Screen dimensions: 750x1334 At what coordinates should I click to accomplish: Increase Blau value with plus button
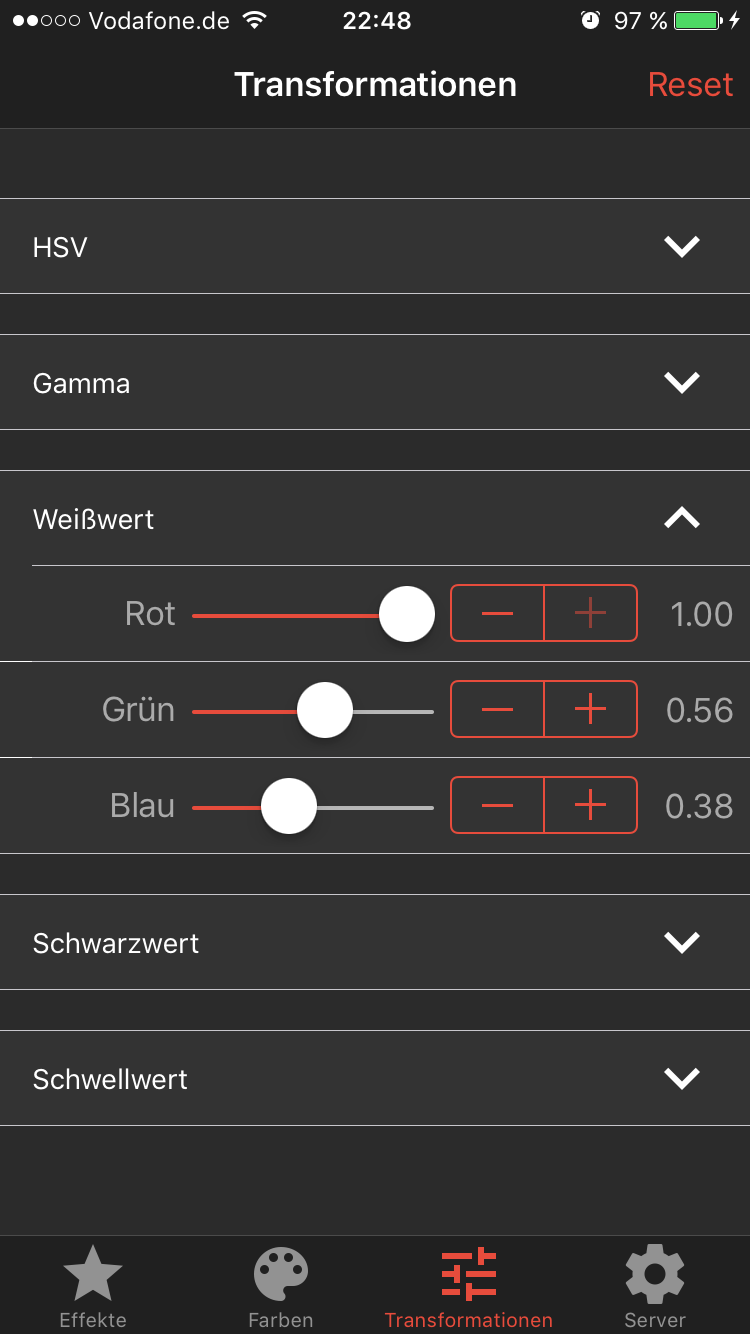click(591, 805)
